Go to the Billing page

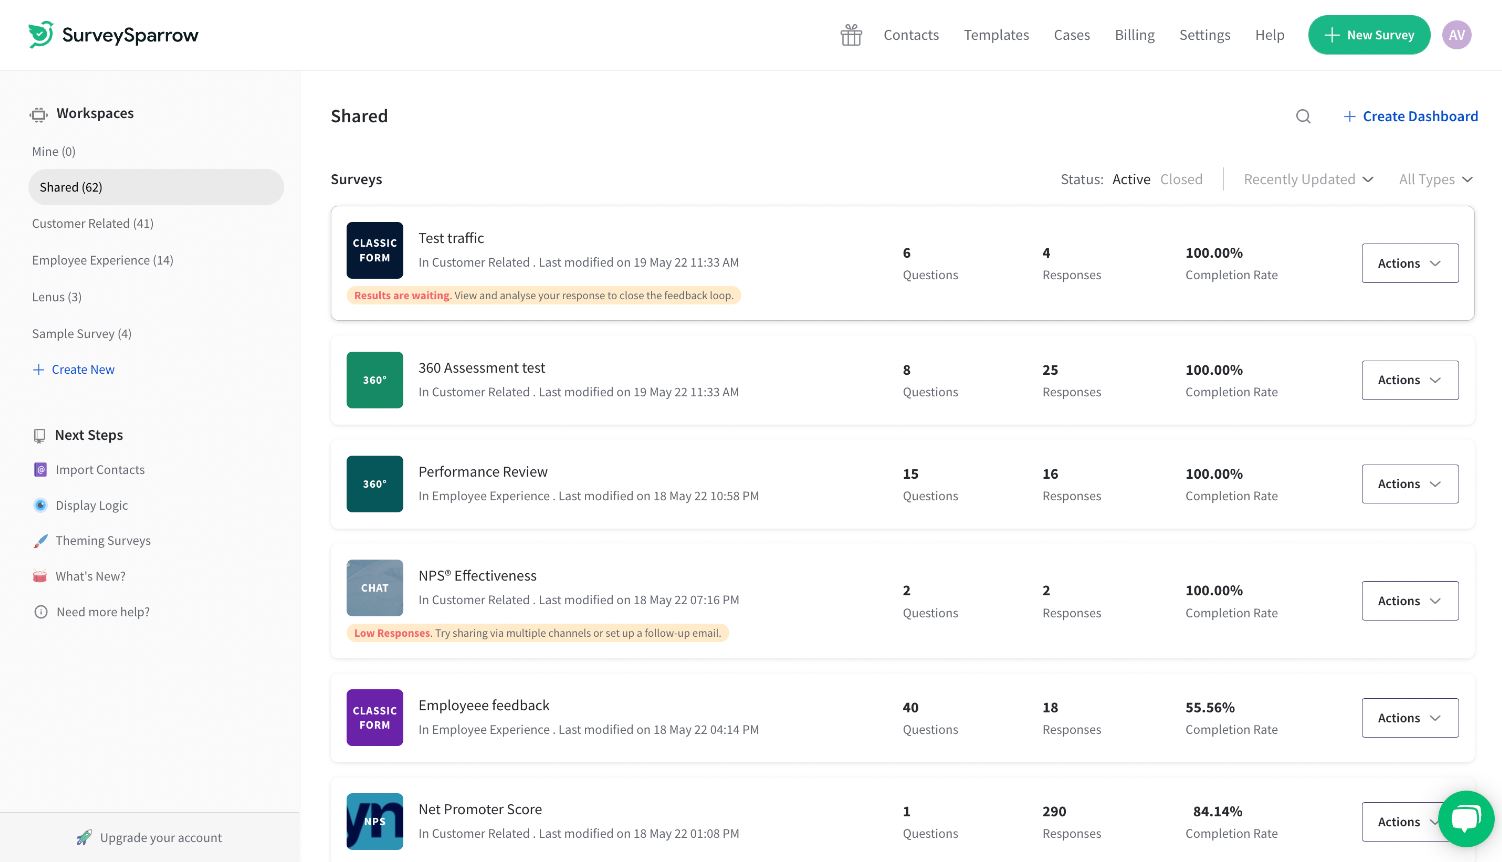click(1134, 34)
